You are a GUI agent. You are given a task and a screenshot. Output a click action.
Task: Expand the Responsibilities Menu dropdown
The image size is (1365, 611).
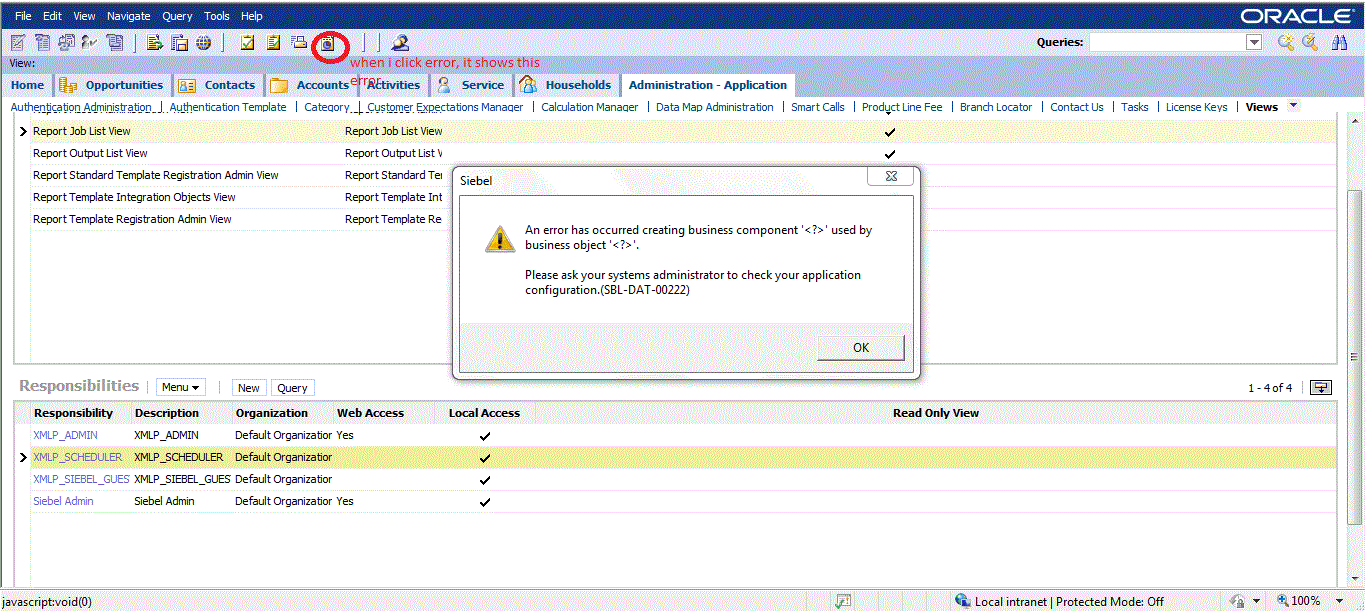pos(181,388)
